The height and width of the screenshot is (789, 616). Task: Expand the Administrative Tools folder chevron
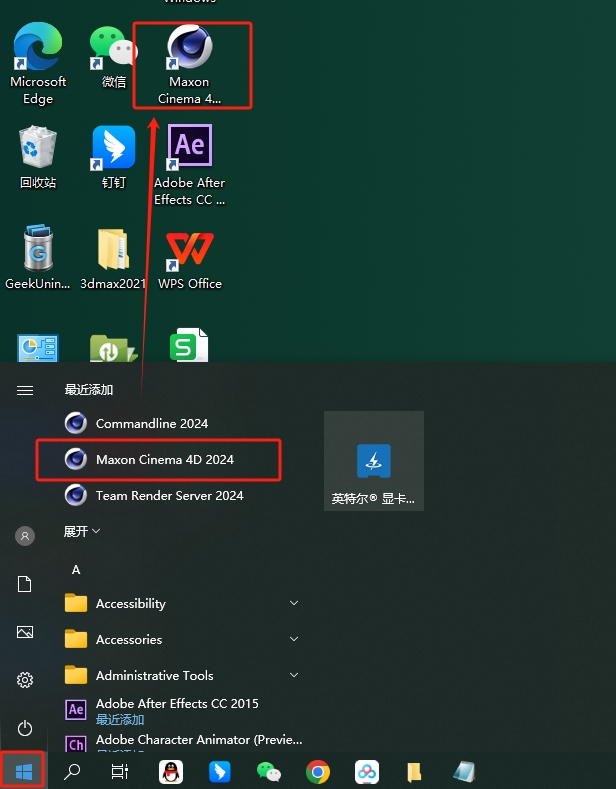pyautogui.click(x=294, y=675)
